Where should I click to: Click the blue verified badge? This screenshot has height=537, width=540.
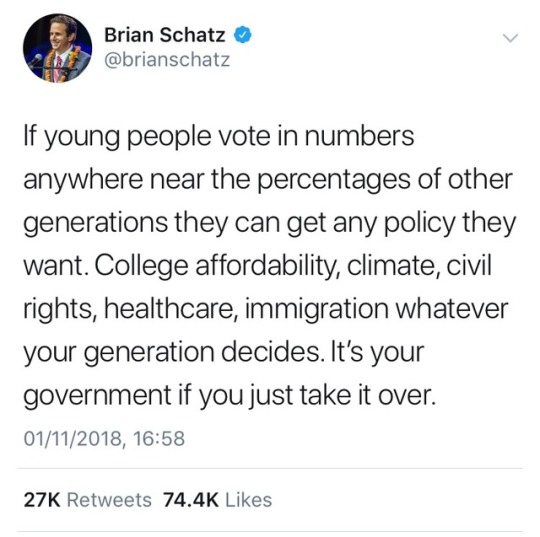click(243, 35)
